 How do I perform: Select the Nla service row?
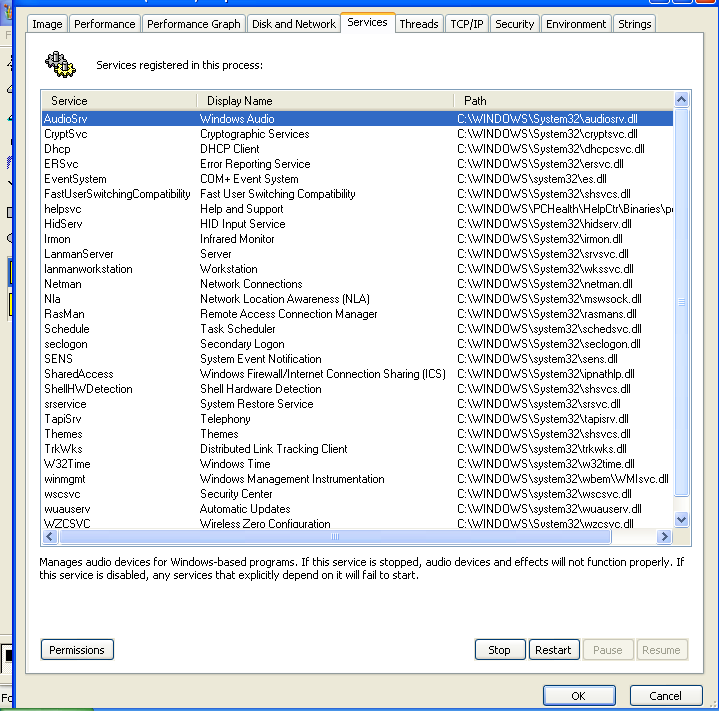pos(357,299)
